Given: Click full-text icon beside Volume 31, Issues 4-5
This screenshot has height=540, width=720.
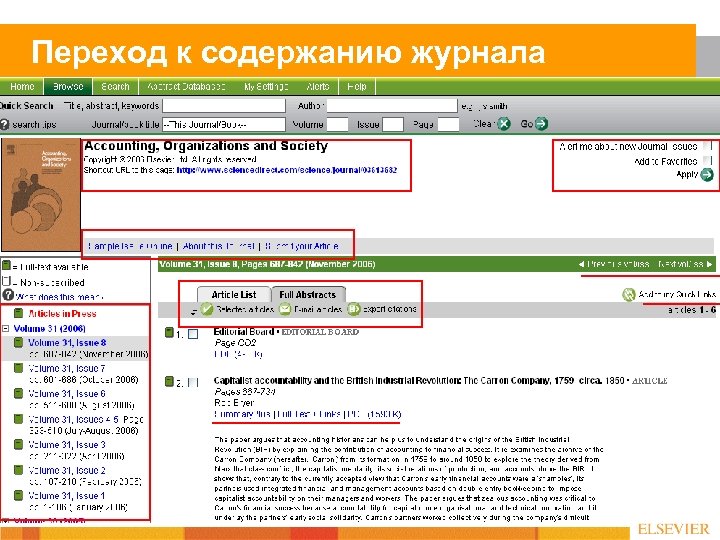Looking at the screenshot, I should pos(18,419).
